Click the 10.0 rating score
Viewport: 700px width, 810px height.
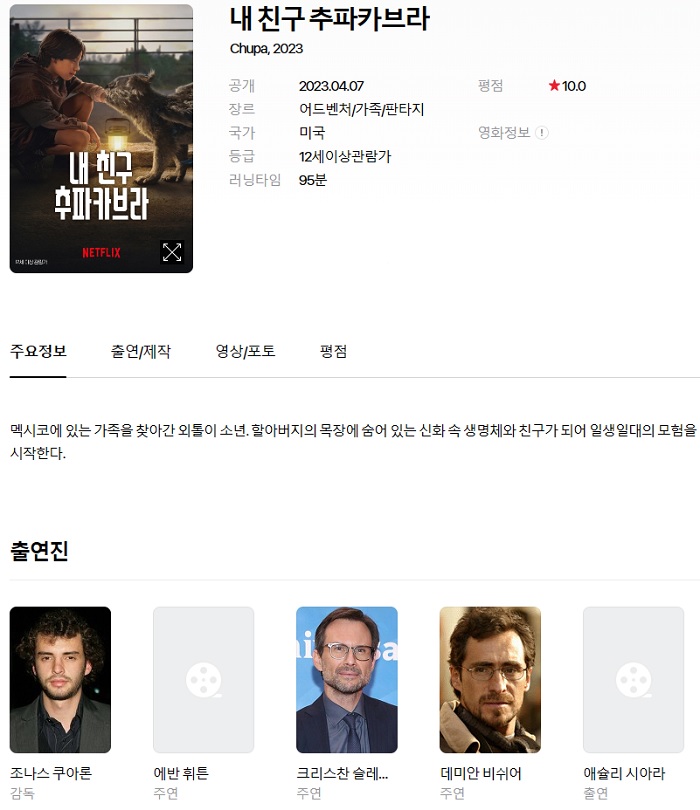coord(574,86)
